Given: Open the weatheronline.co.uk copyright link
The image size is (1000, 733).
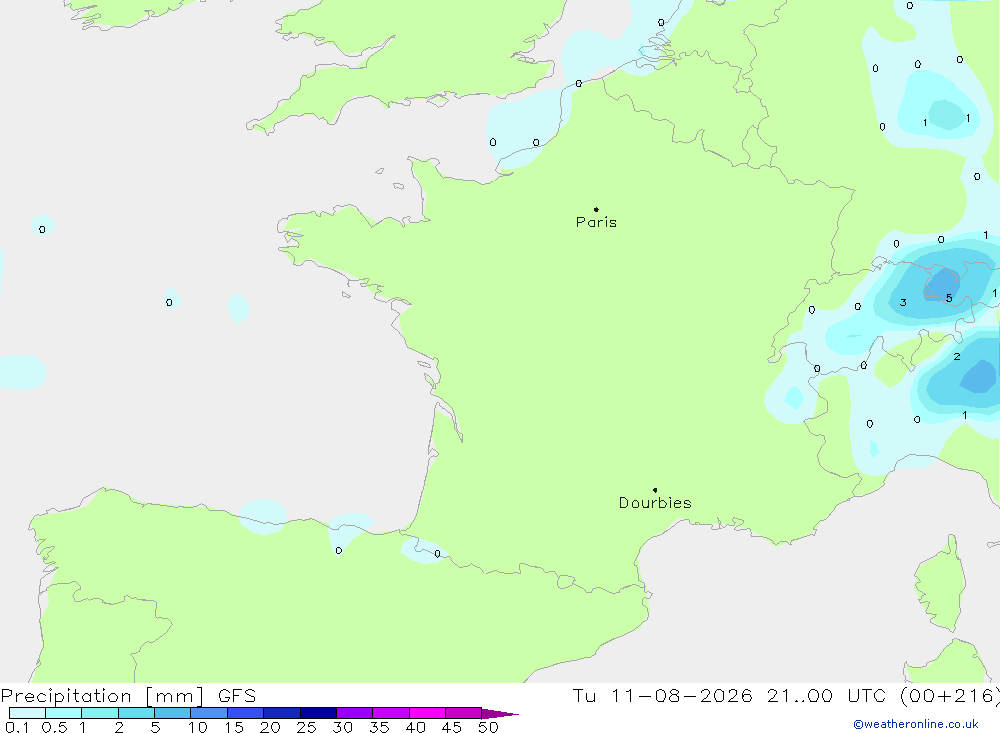Looking at the screenshot, I should pyautogui.click(x=916, y=724).
